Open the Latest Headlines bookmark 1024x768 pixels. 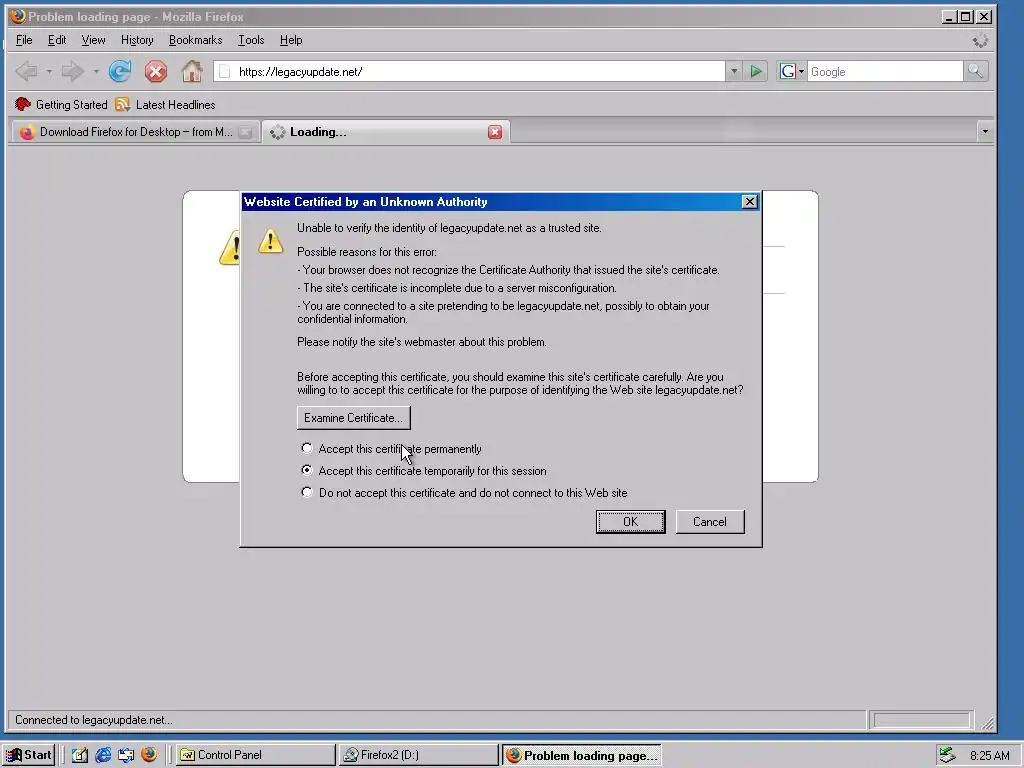pos(165,104)
